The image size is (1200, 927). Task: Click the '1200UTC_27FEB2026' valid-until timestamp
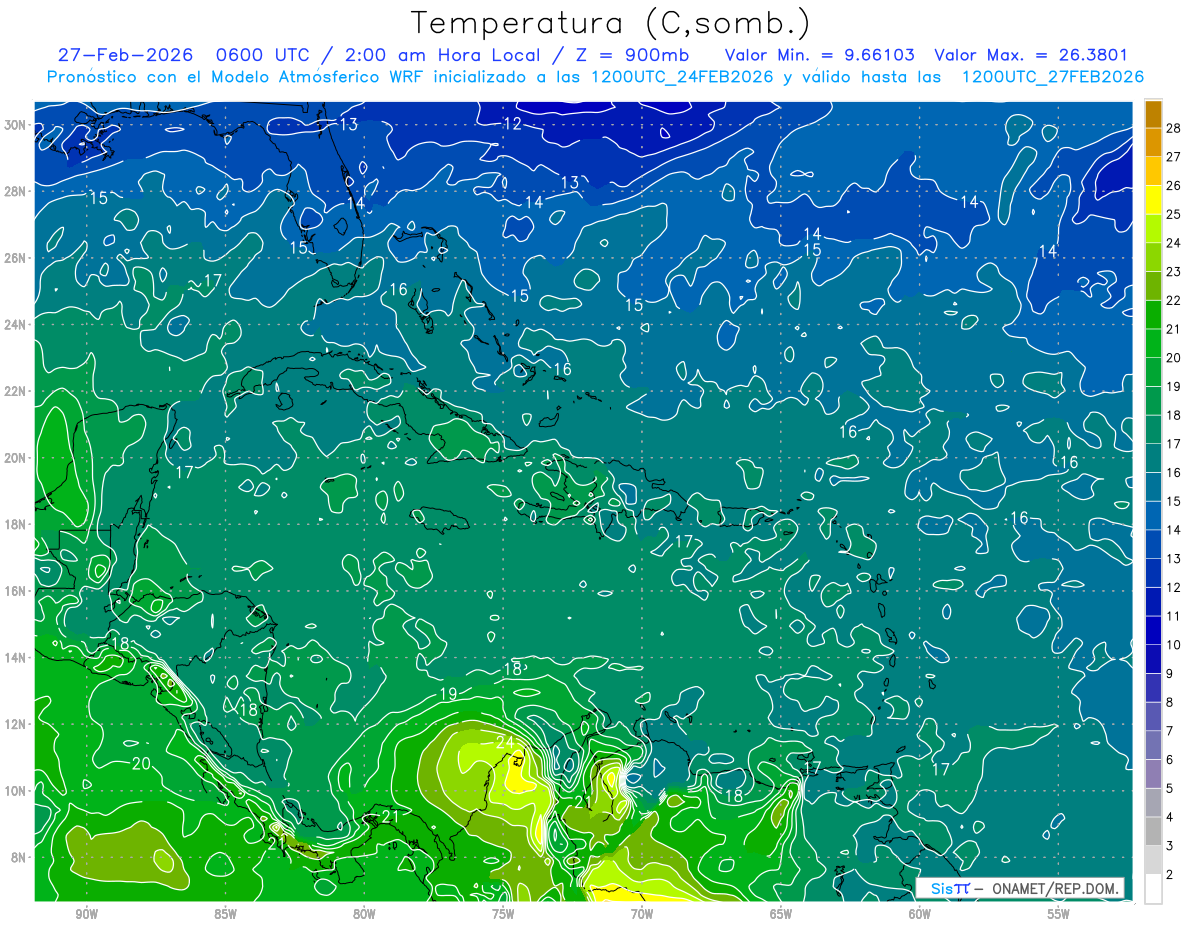[x=1053, y=77]
